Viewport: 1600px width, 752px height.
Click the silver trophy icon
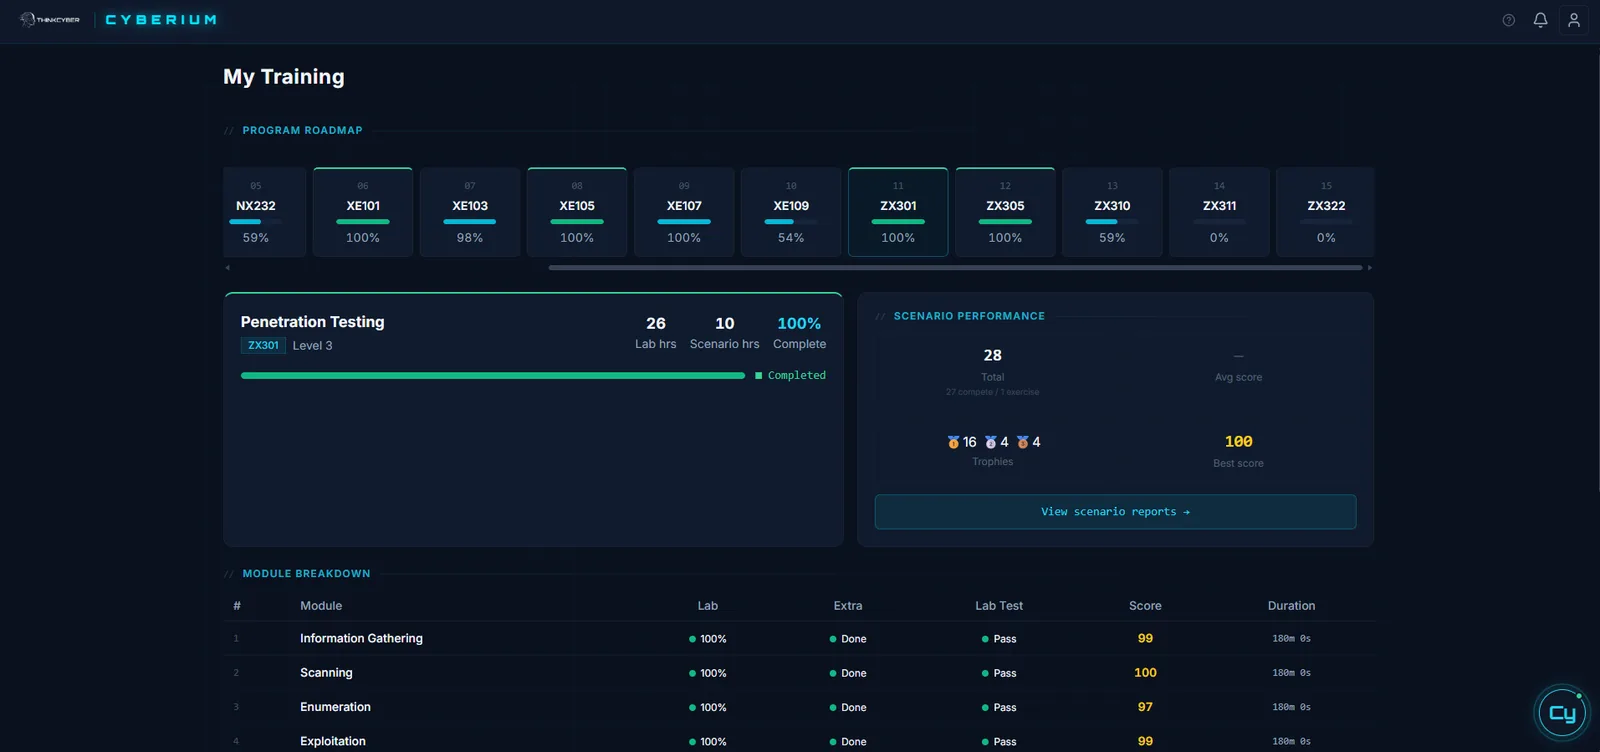tap(990, 442)
